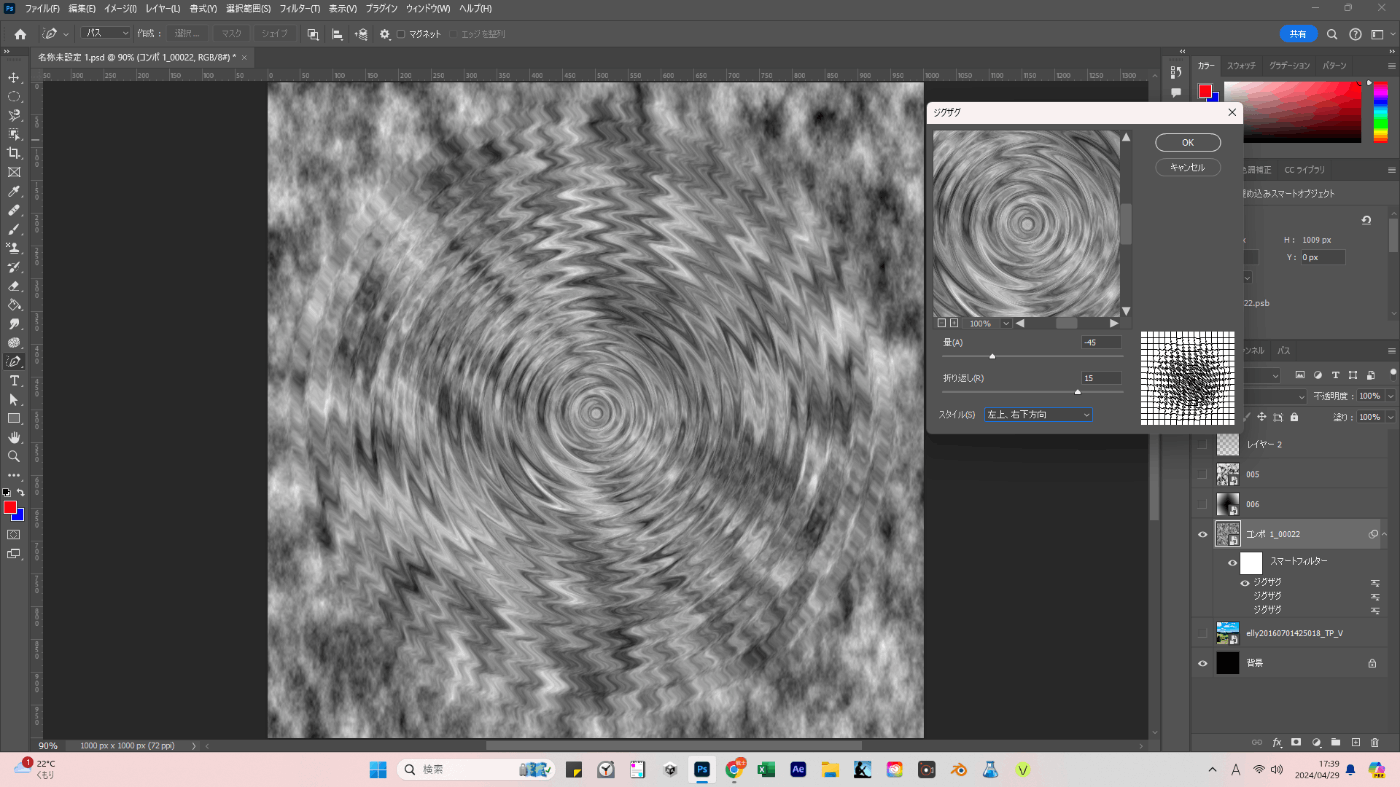Open the パス mode dropdown in options bar
The width and height of the screenshot is (1400, 787).
click(105, 33)
